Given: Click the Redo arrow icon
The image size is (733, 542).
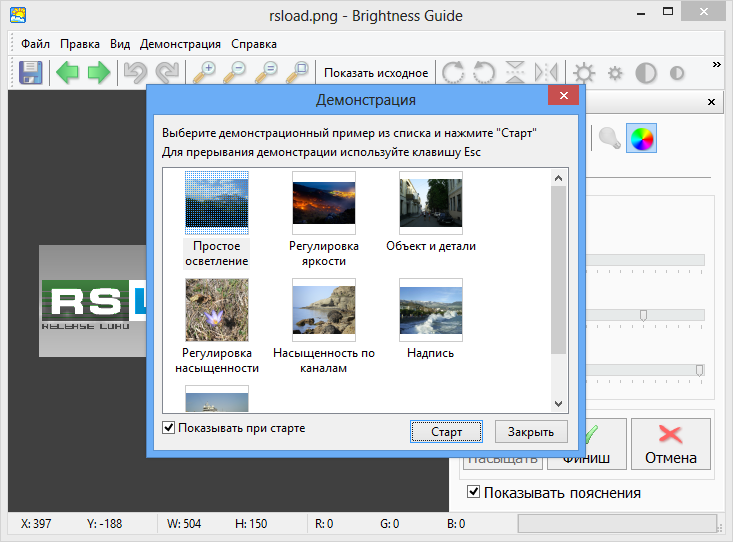Looking at the screenshot, I should [167, 72].
